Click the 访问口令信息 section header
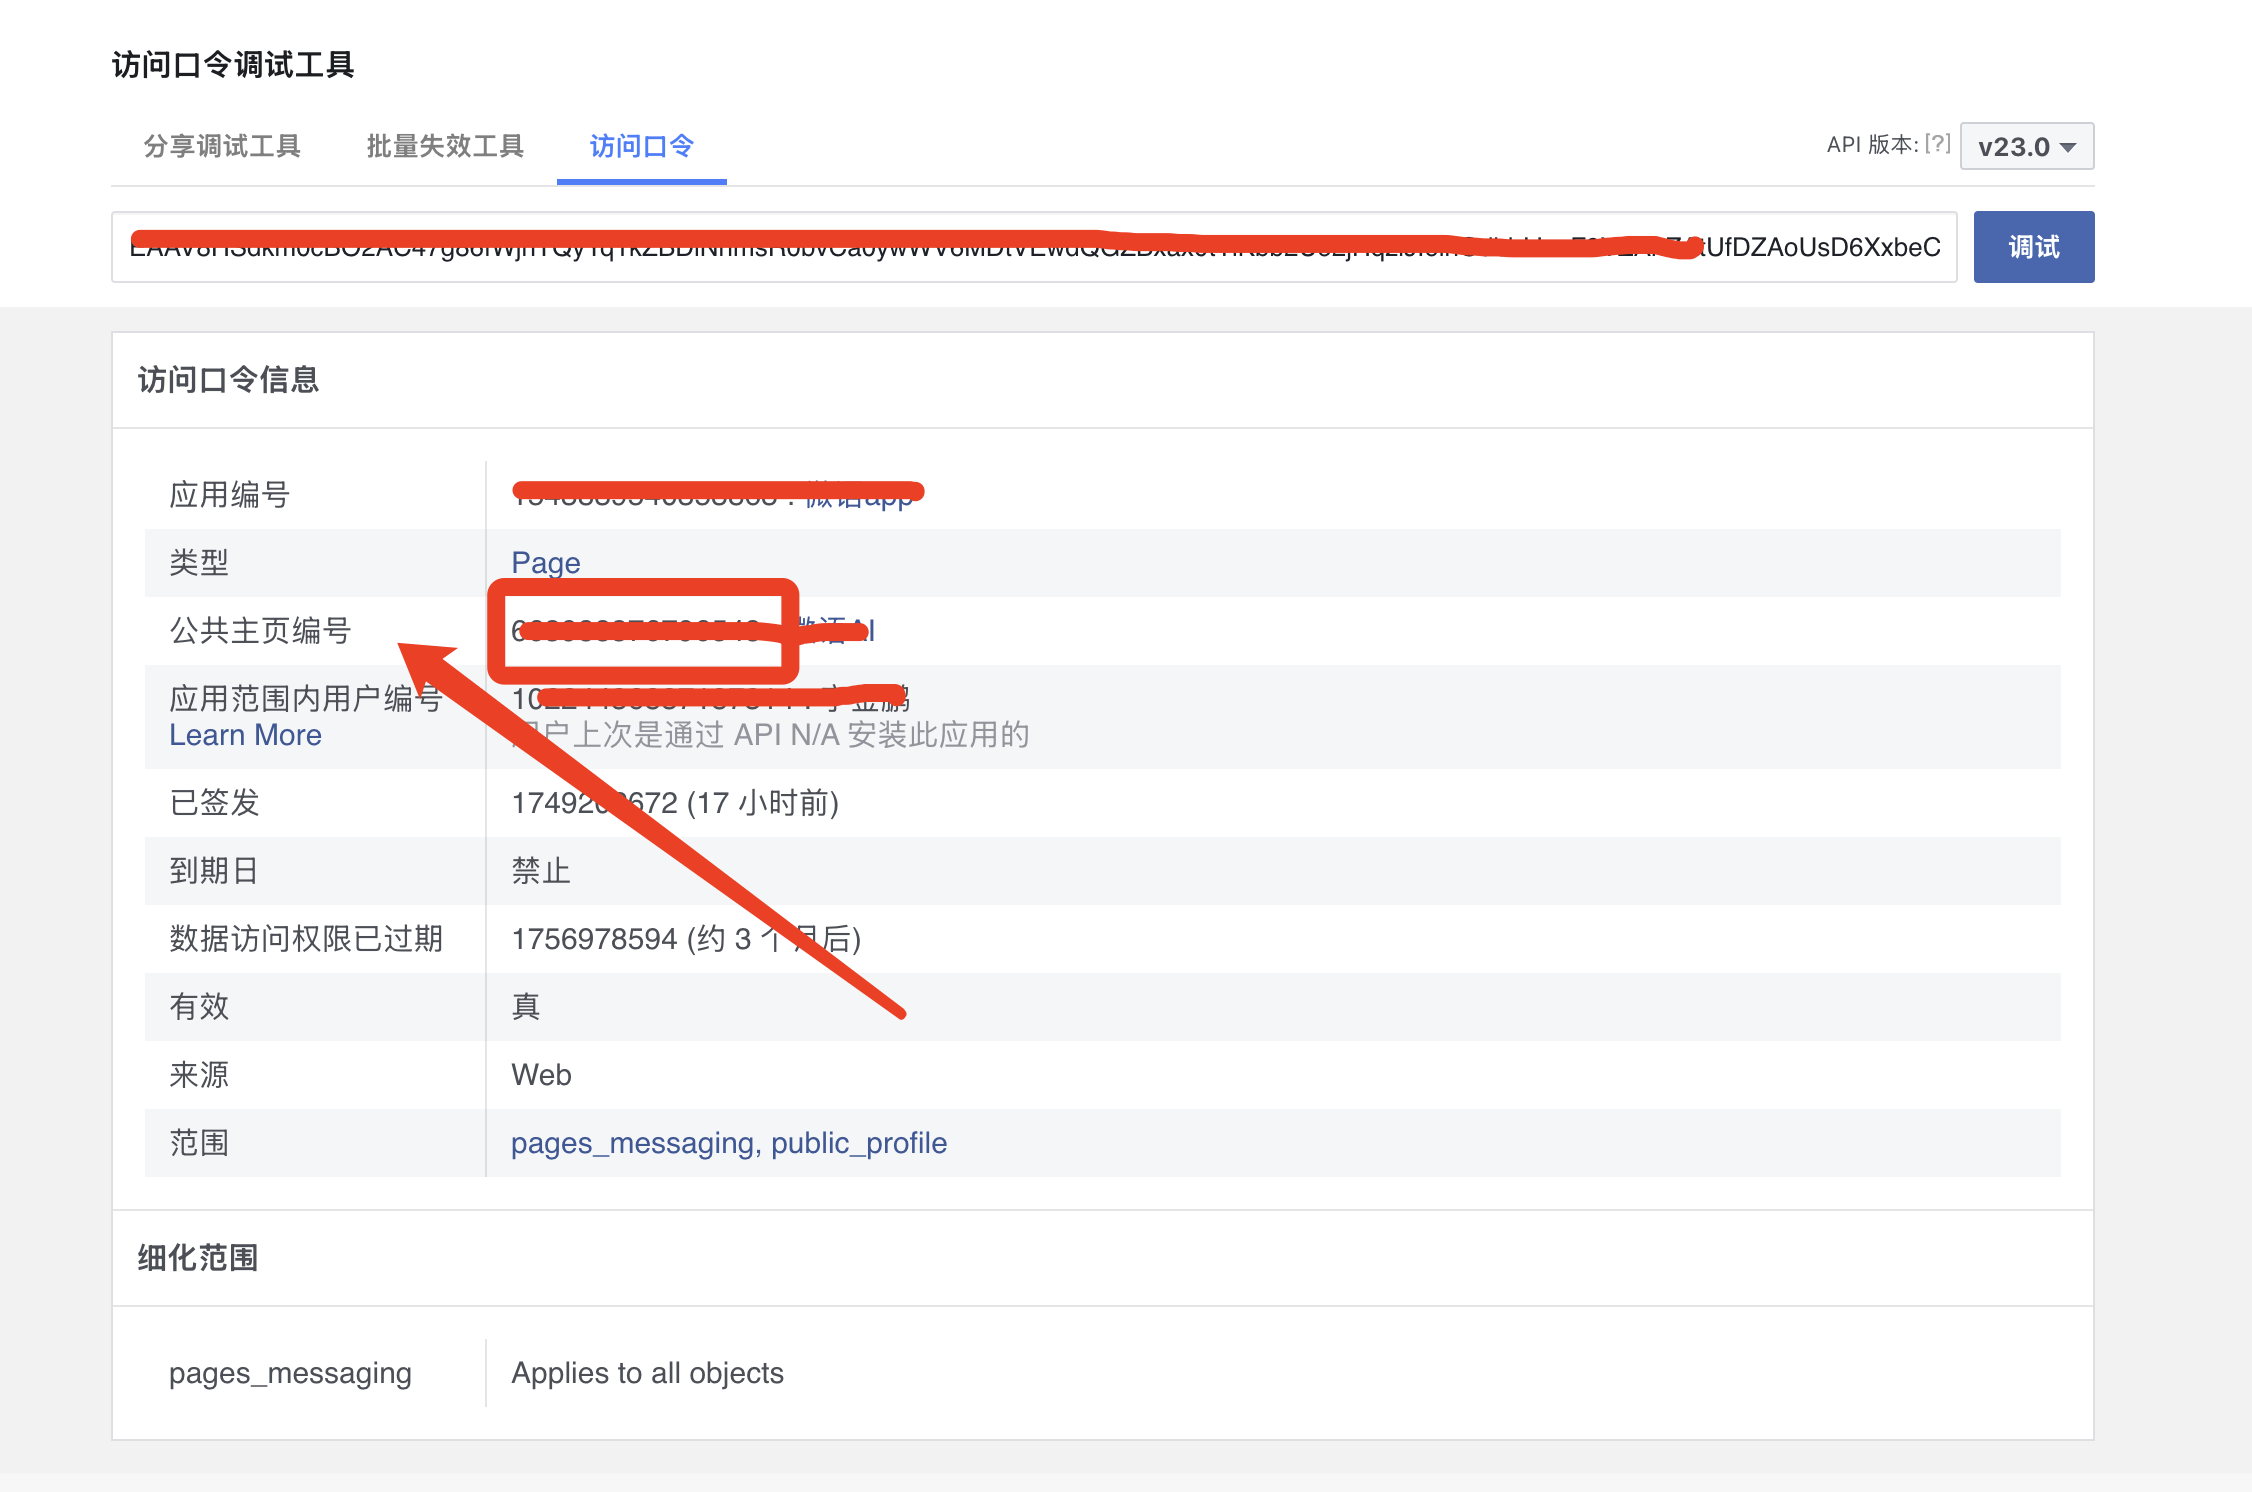This screenshot has width=2252, height=1492. click(228, 380)
